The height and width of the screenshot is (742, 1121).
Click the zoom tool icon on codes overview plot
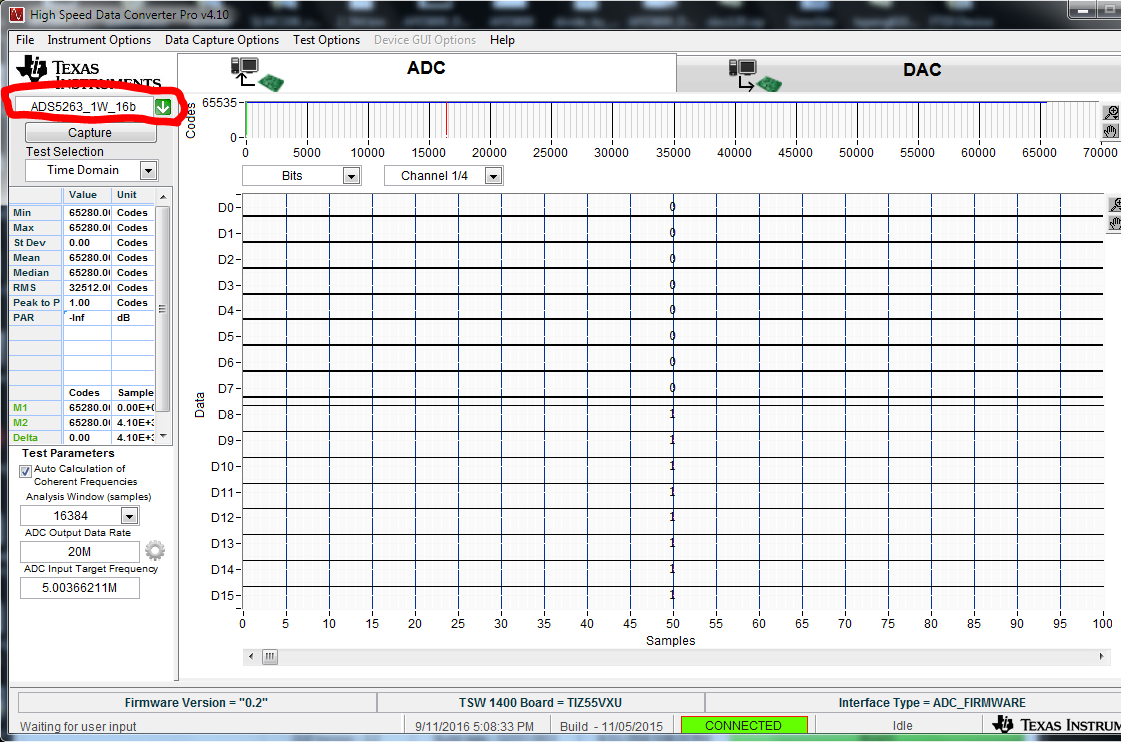click(x=1111, y=112)
